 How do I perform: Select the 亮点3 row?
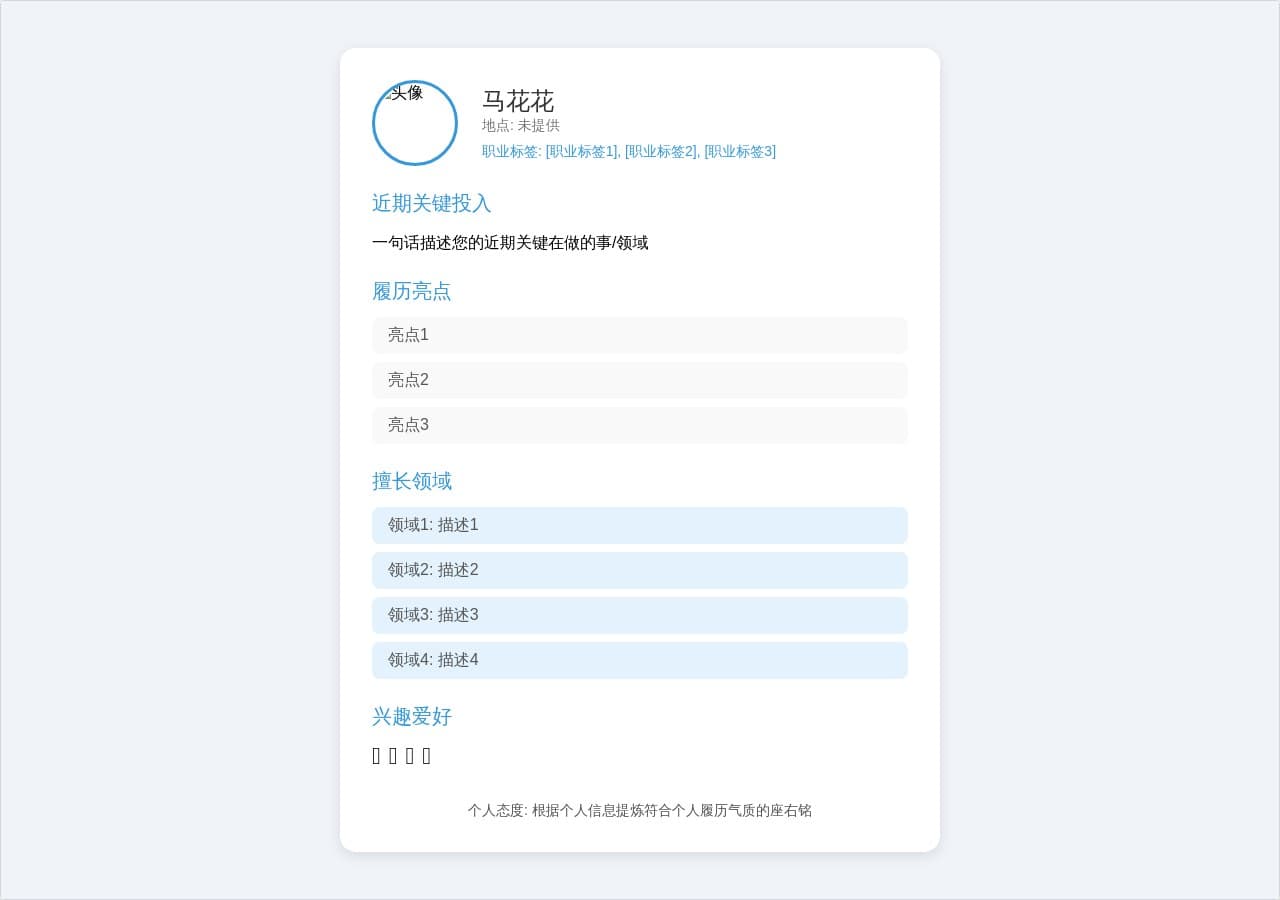click(x=640, y=425)
